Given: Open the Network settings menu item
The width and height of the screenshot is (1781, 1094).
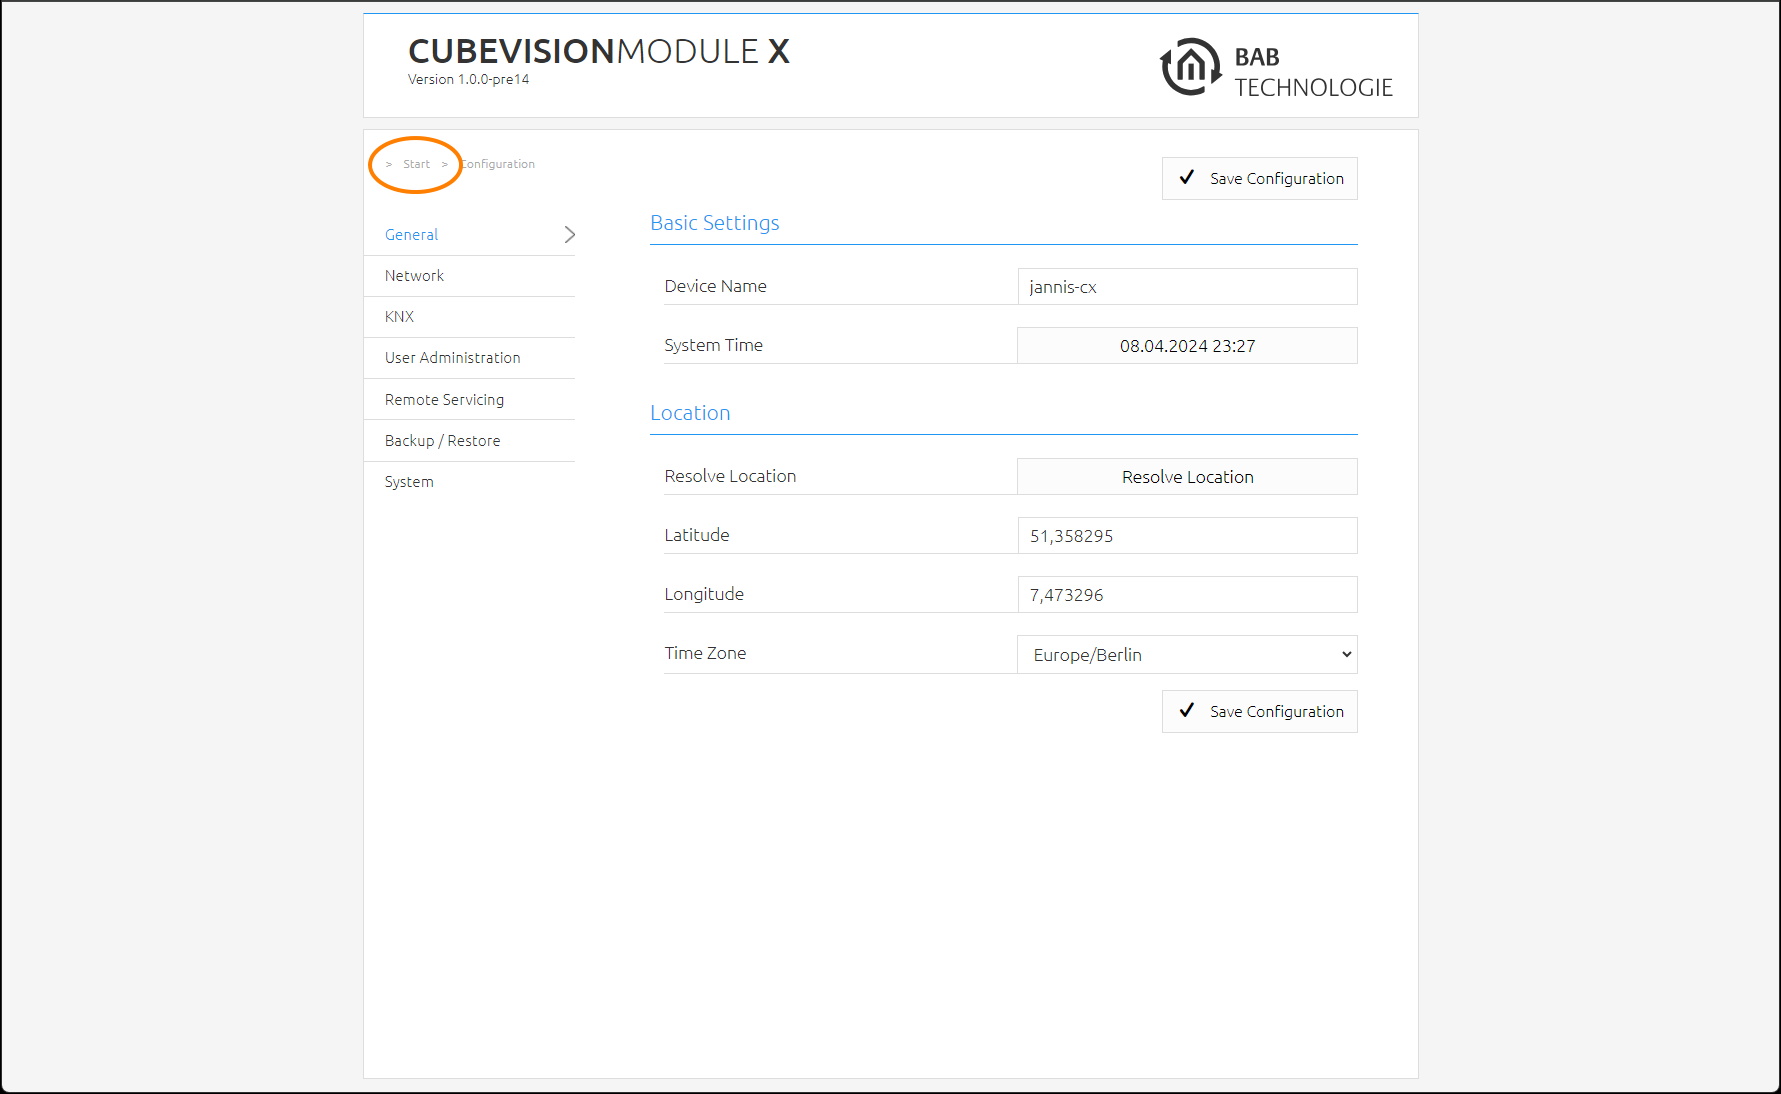Looking at the screenshot, I should tap(469, 276).
